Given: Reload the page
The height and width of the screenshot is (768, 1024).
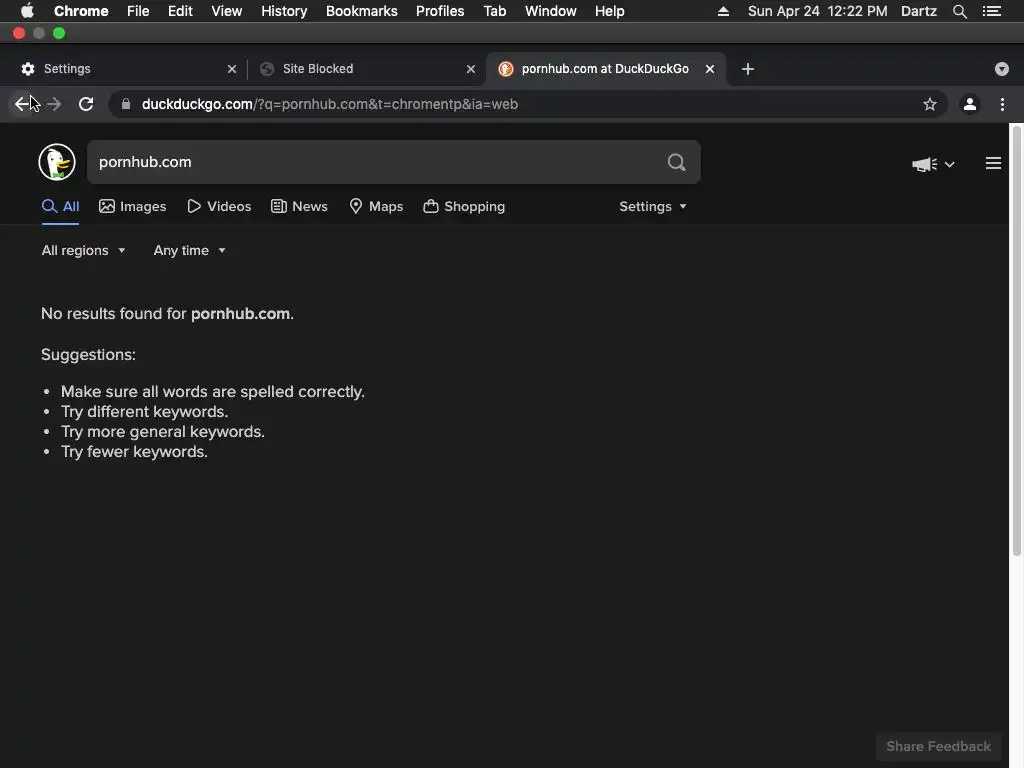Looking at the screenshot, I should [x=86, y=104].
